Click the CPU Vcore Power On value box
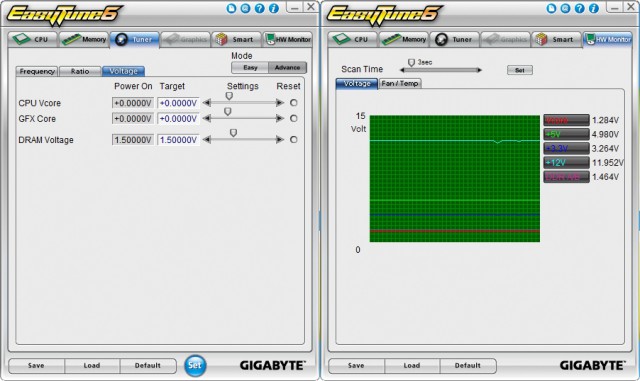Screen dimensions: 640x381 point(133,103)
